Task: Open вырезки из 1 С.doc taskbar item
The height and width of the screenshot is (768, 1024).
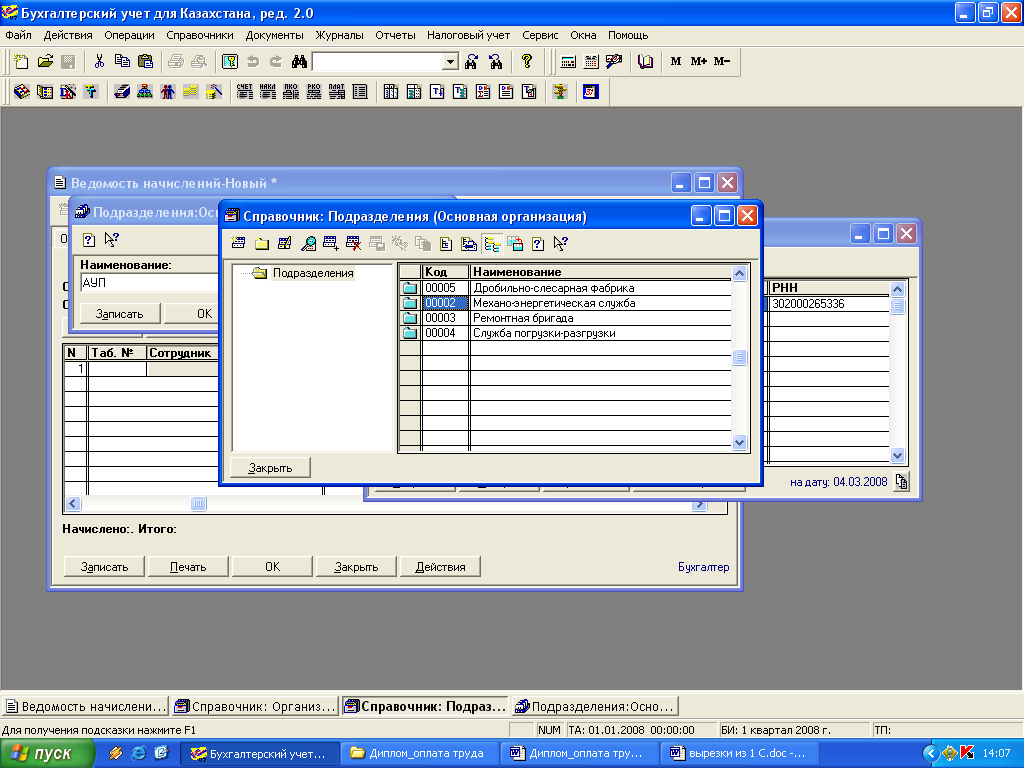Action: click(x=740, y=754)
